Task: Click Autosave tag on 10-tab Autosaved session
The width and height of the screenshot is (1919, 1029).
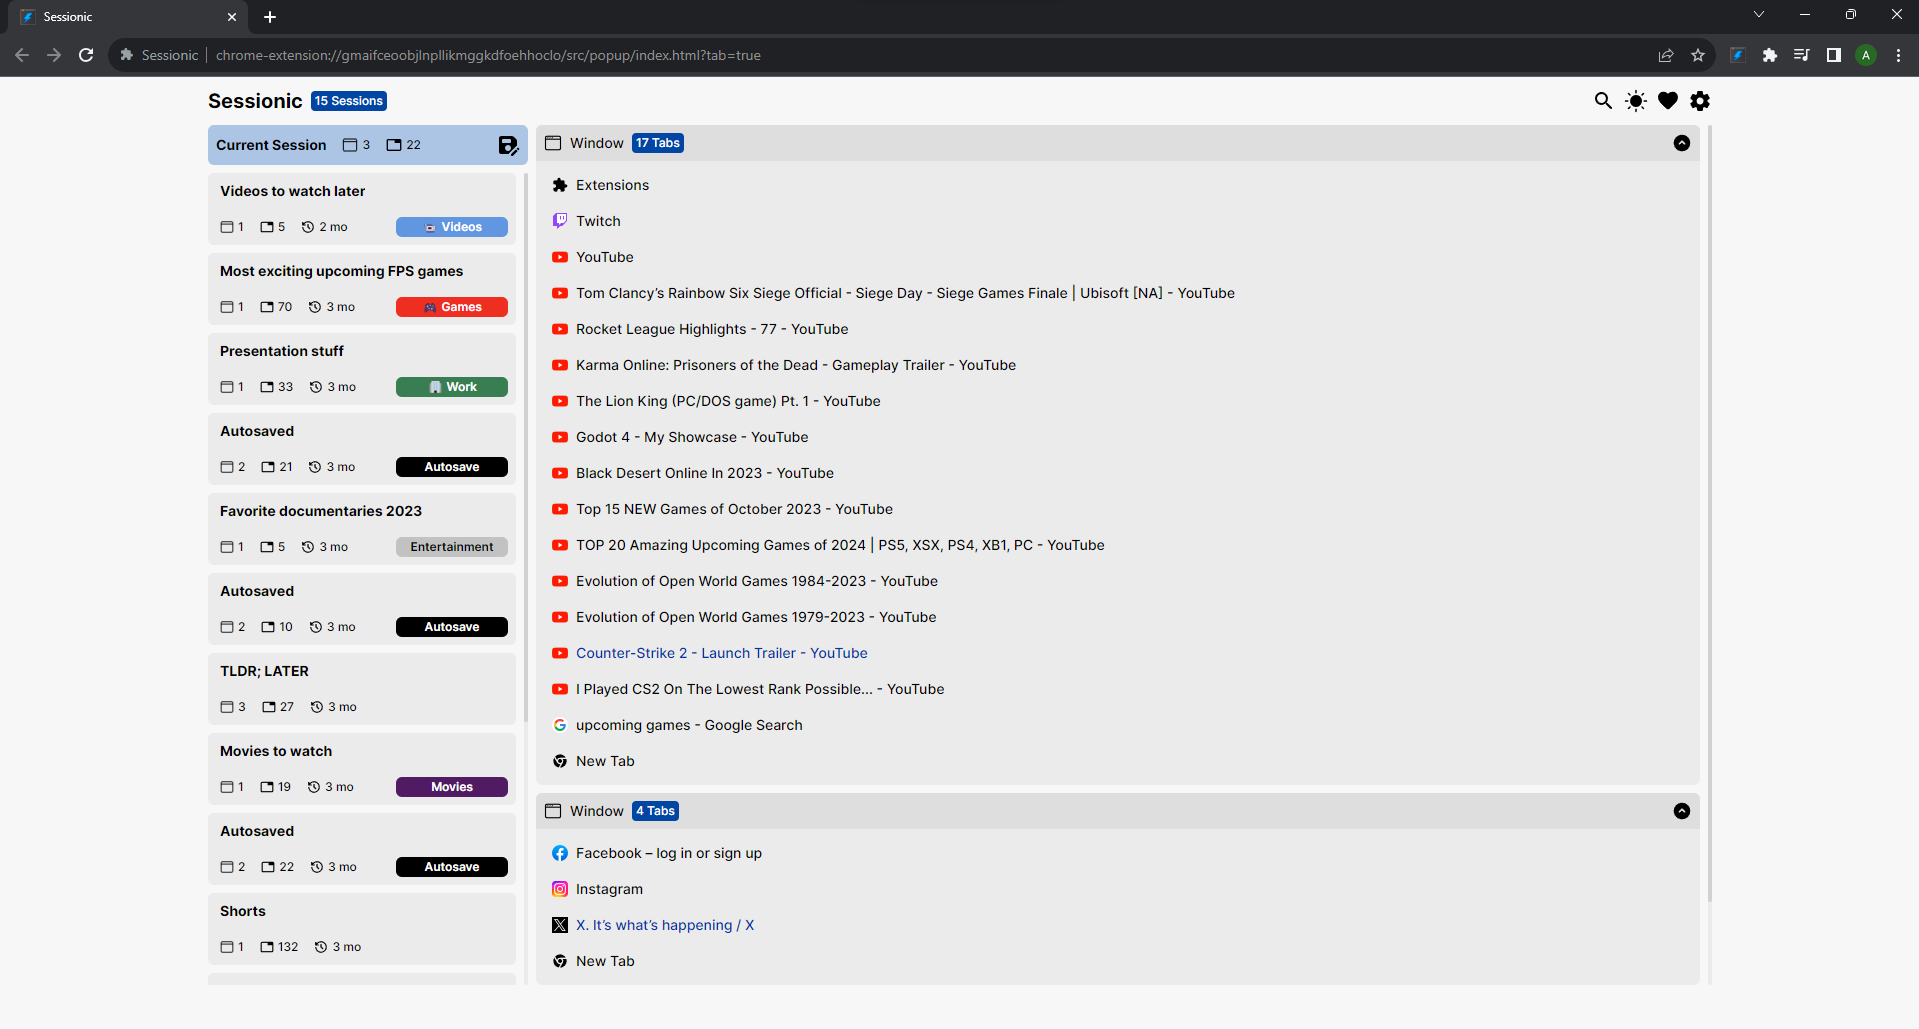Action: click(x=452, y=627)
